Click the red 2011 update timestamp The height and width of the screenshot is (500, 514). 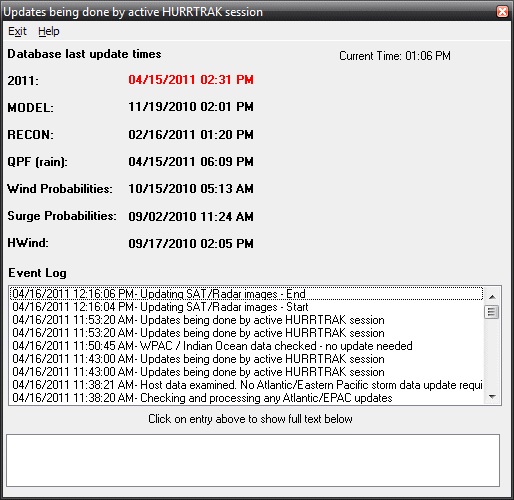coord(191,80)
